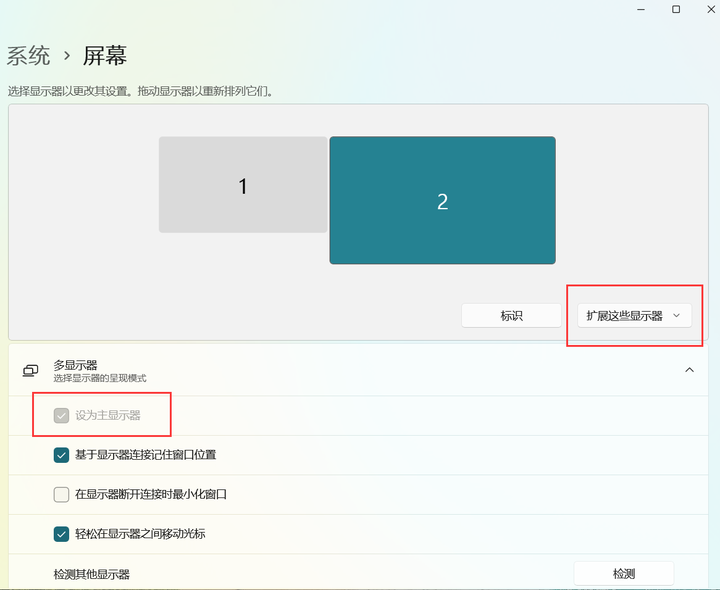
Task: Click the multi-display monitors icon
Action: click(x=31, y=371)
